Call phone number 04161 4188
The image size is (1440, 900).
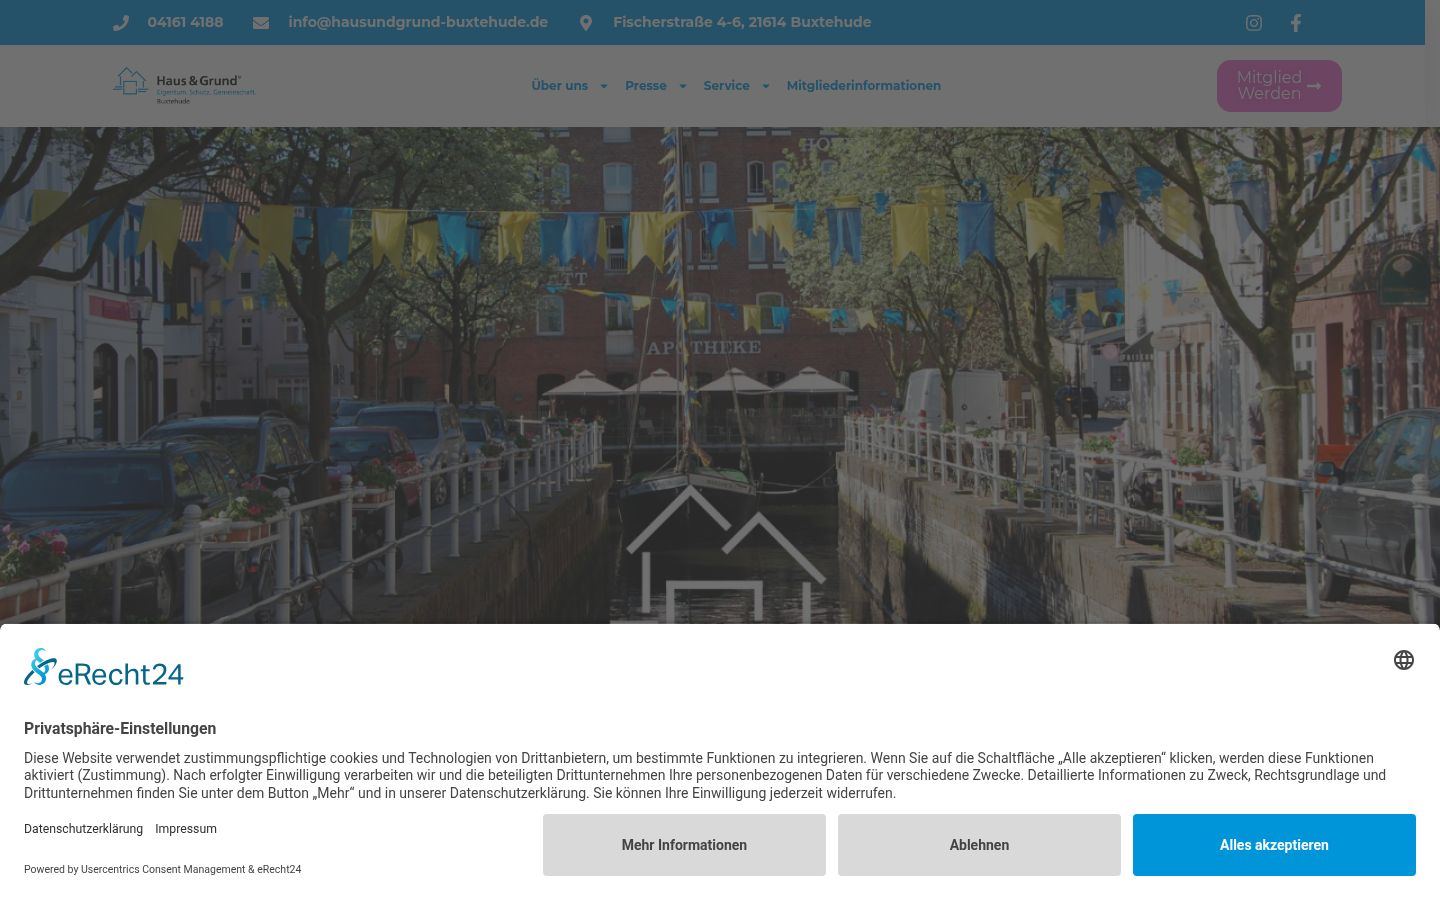click(x=185, y=22)
